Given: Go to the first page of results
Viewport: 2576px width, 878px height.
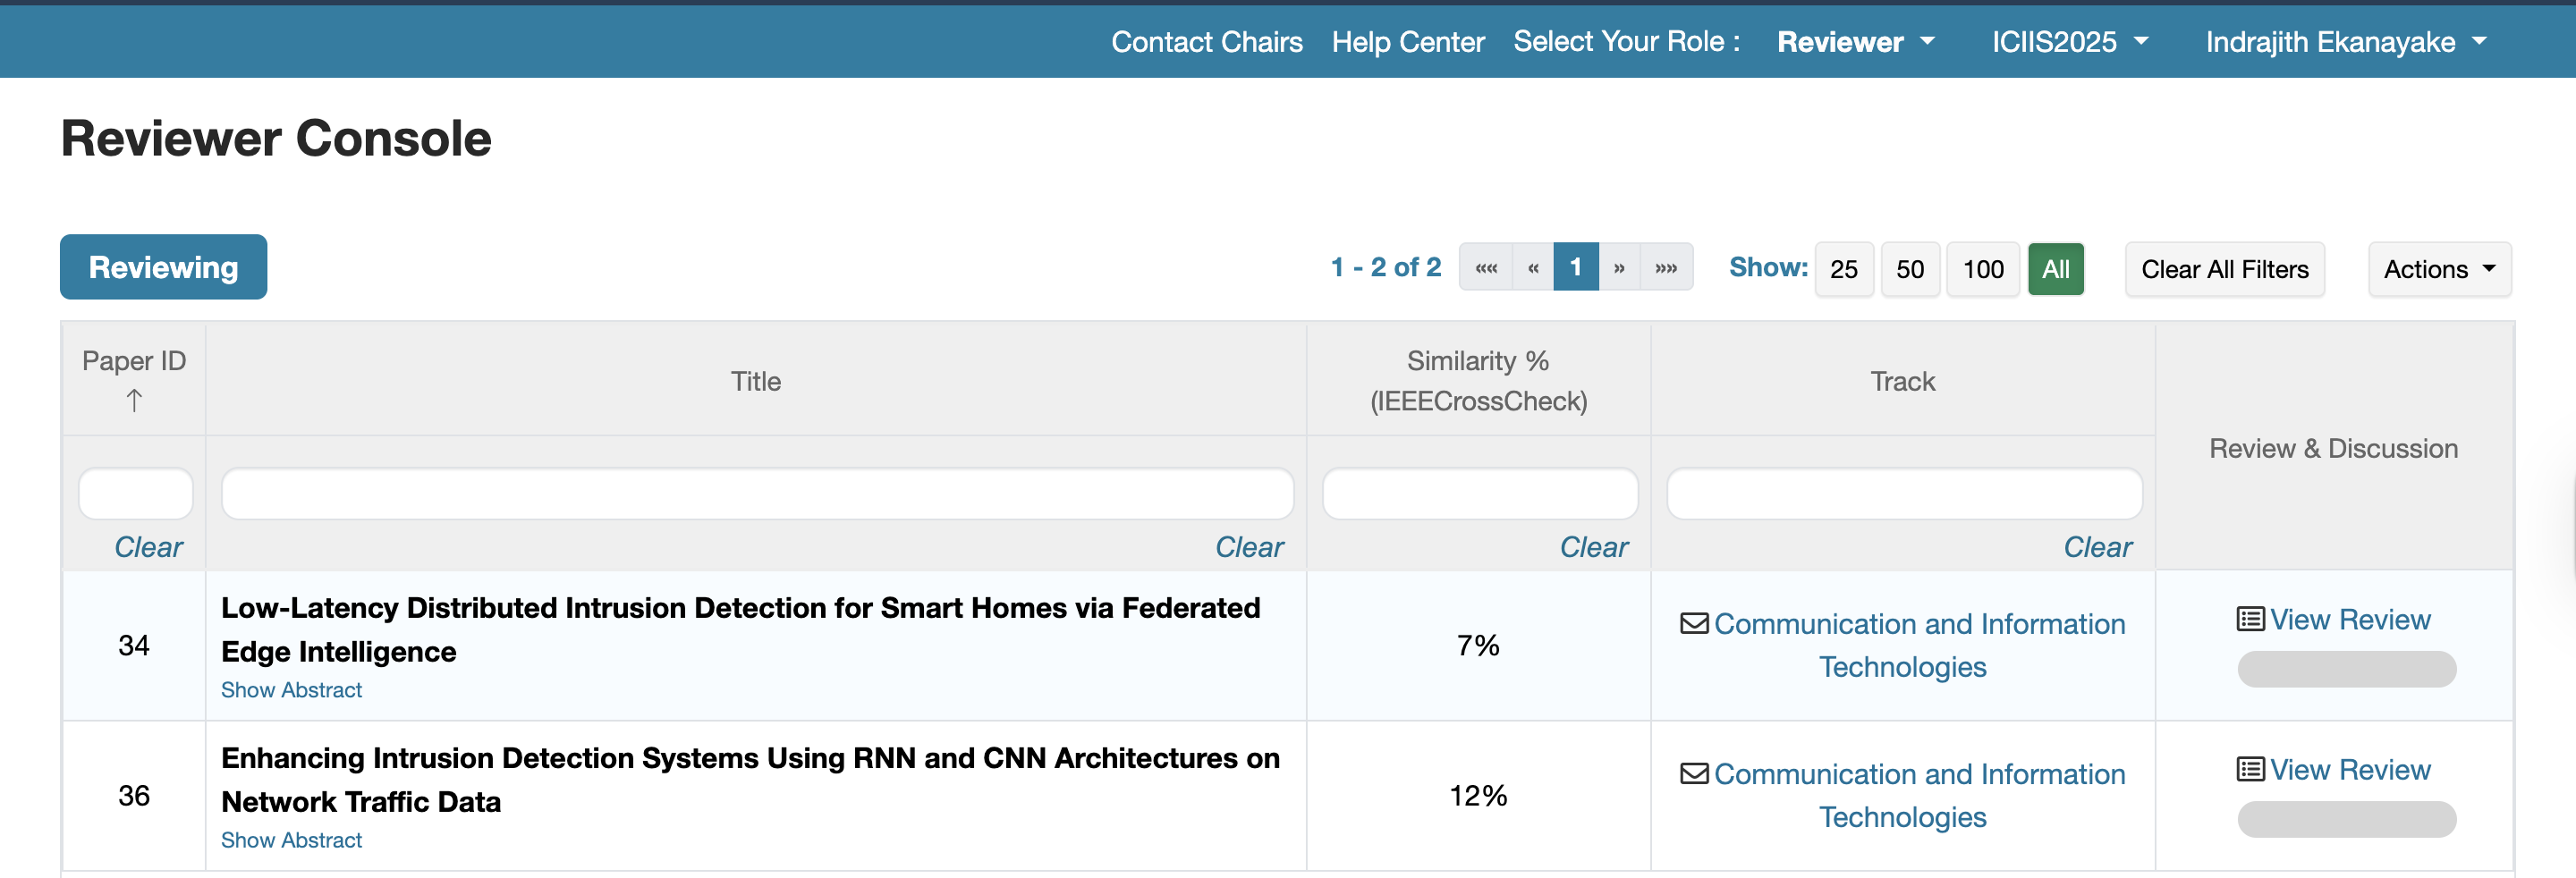Looking at the screenshot, I should 1486,268.
